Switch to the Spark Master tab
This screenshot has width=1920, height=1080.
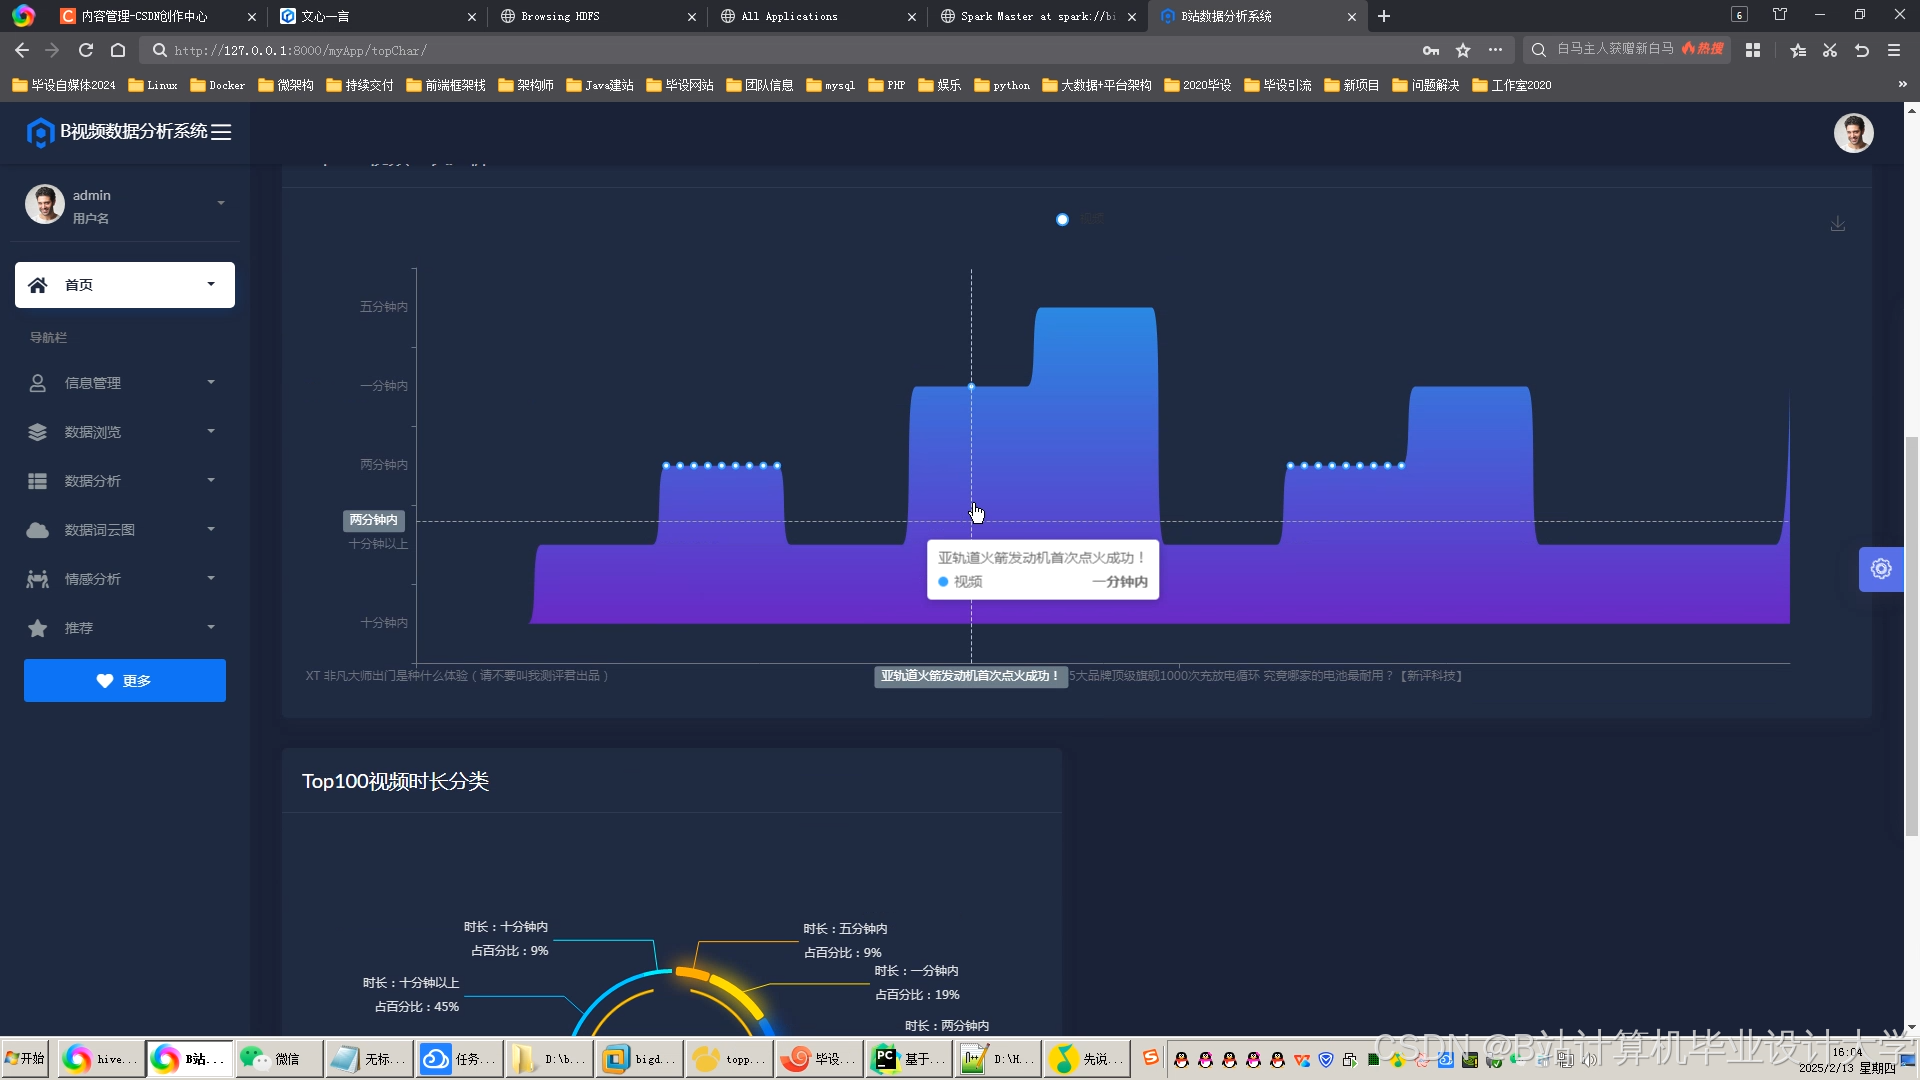coord(1035,16)
